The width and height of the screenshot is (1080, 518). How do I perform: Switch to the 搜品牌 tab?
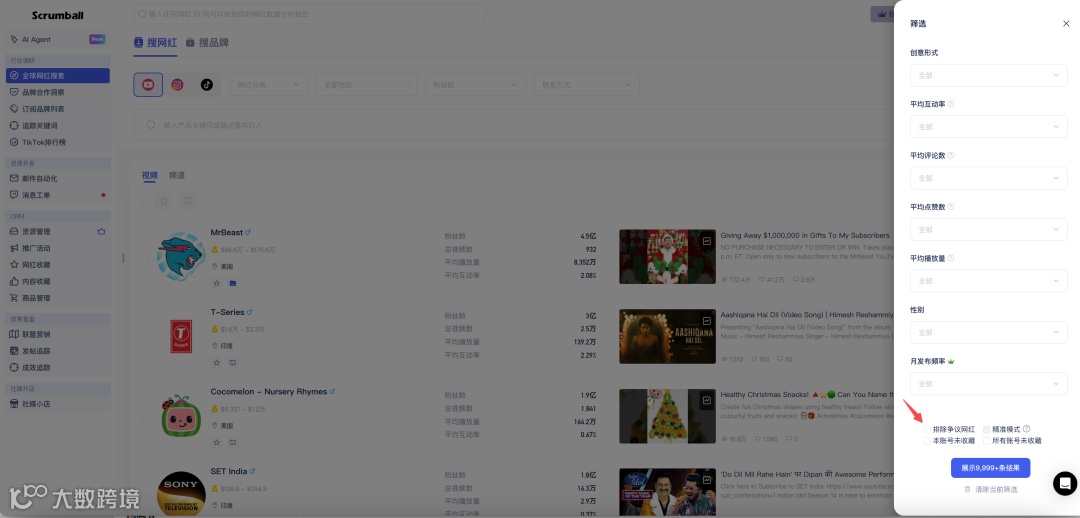coord(207,43)
